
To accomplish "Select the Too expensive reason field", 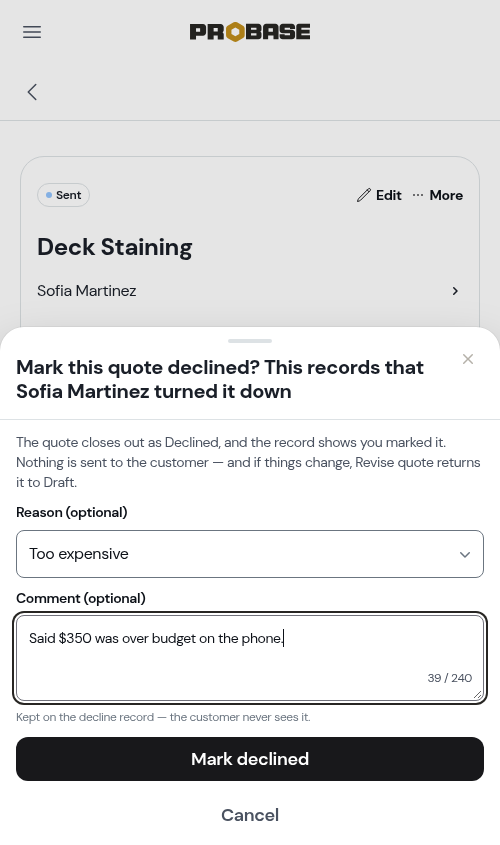I will (x=250, y=554).
